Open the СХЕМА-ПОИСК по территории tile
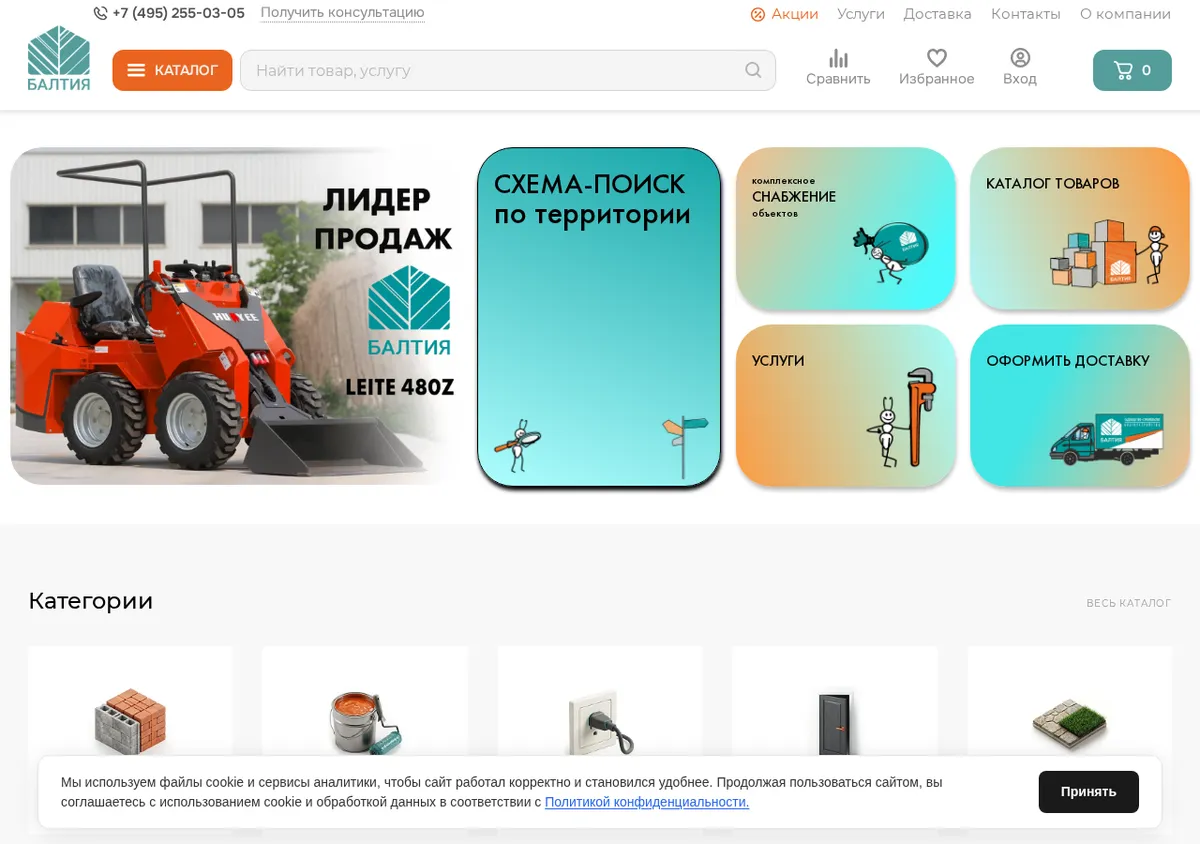The width and height of the screenshot is (1200, 844). tap(599, 317)
